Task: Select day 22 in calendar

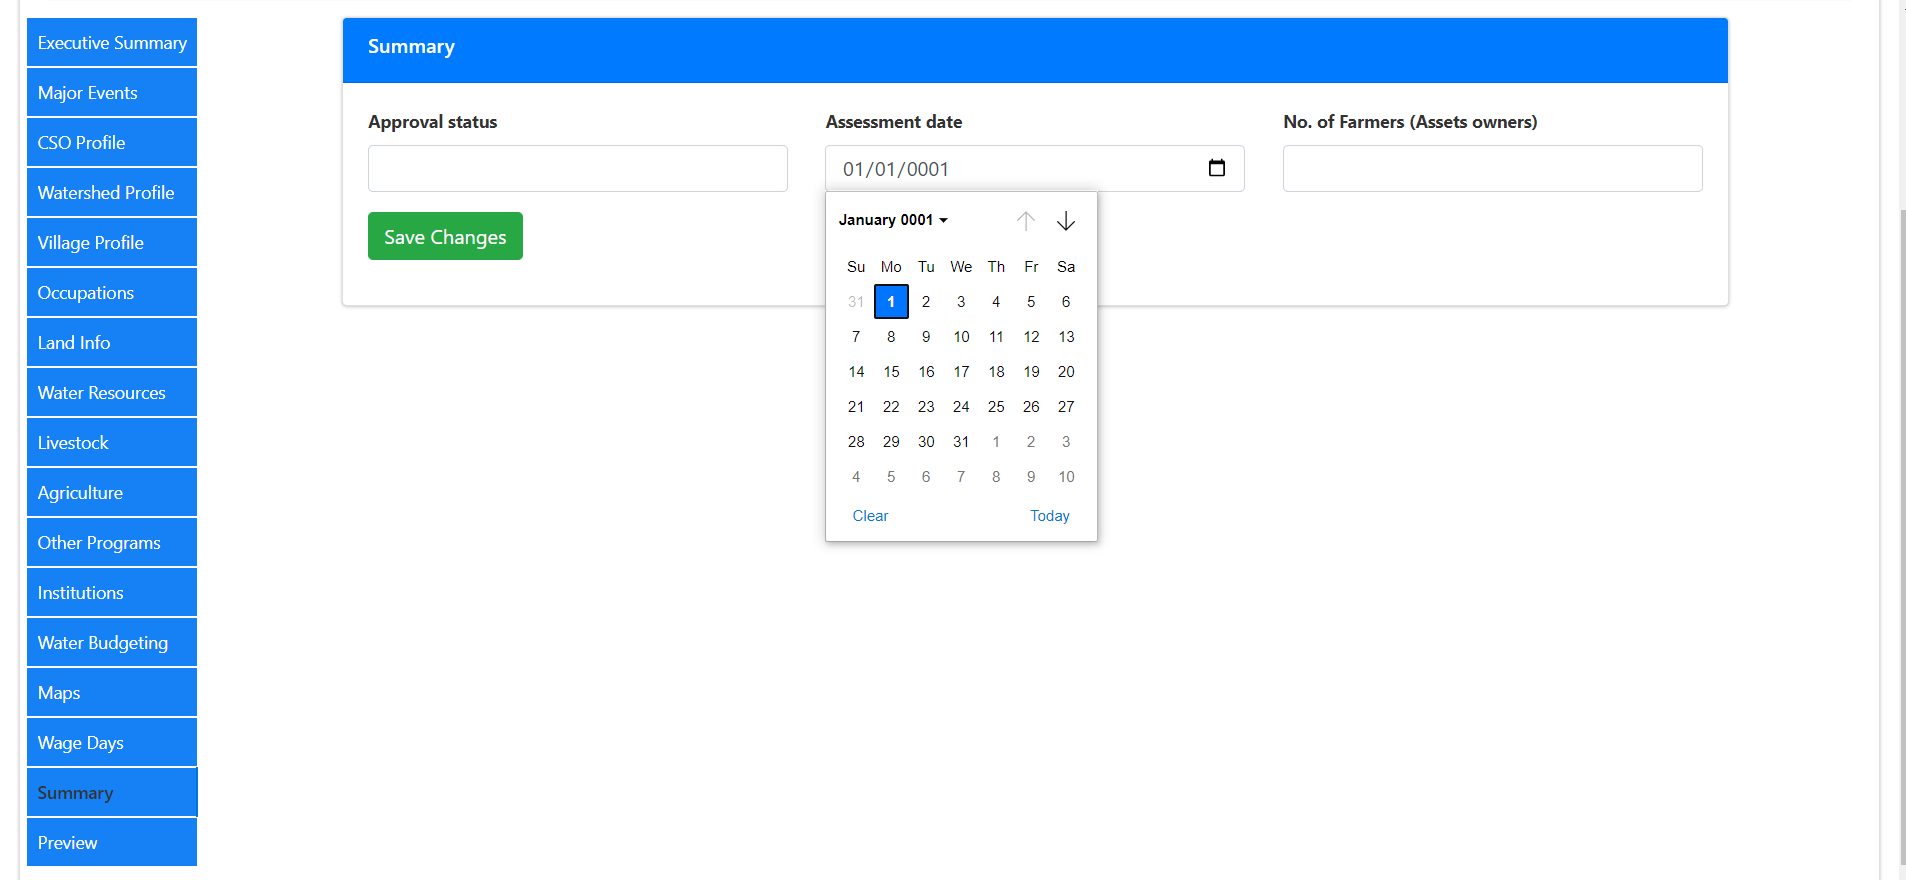Action: click(891, 406)
